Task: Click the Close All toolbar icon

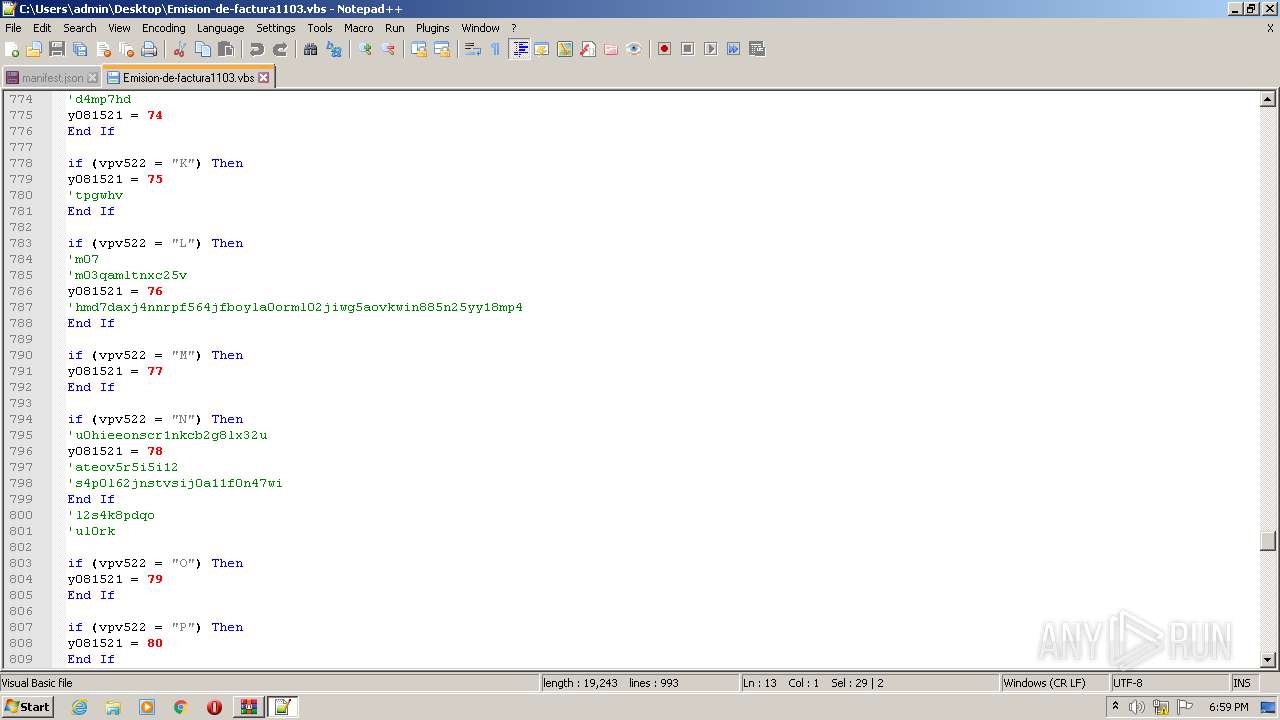Action: click(x=126, y=49)
